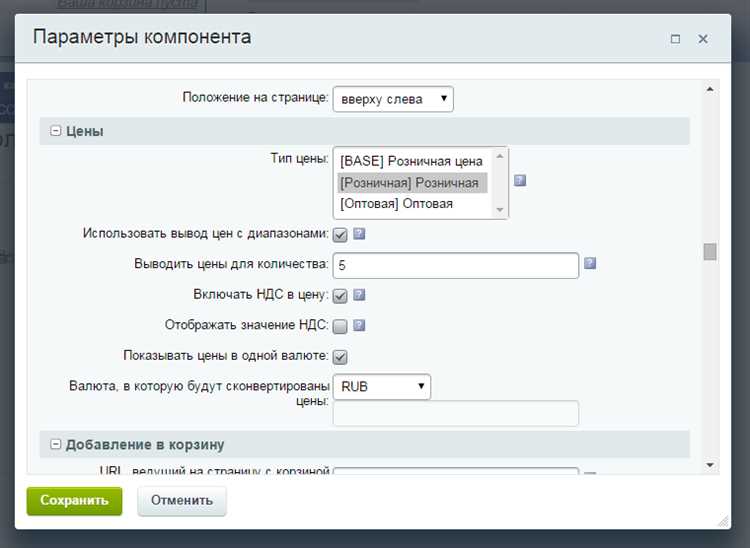The image size is (750, 548).
Task: Collapse the Добавление в корзину section
Action: click(x=55, y=444)
